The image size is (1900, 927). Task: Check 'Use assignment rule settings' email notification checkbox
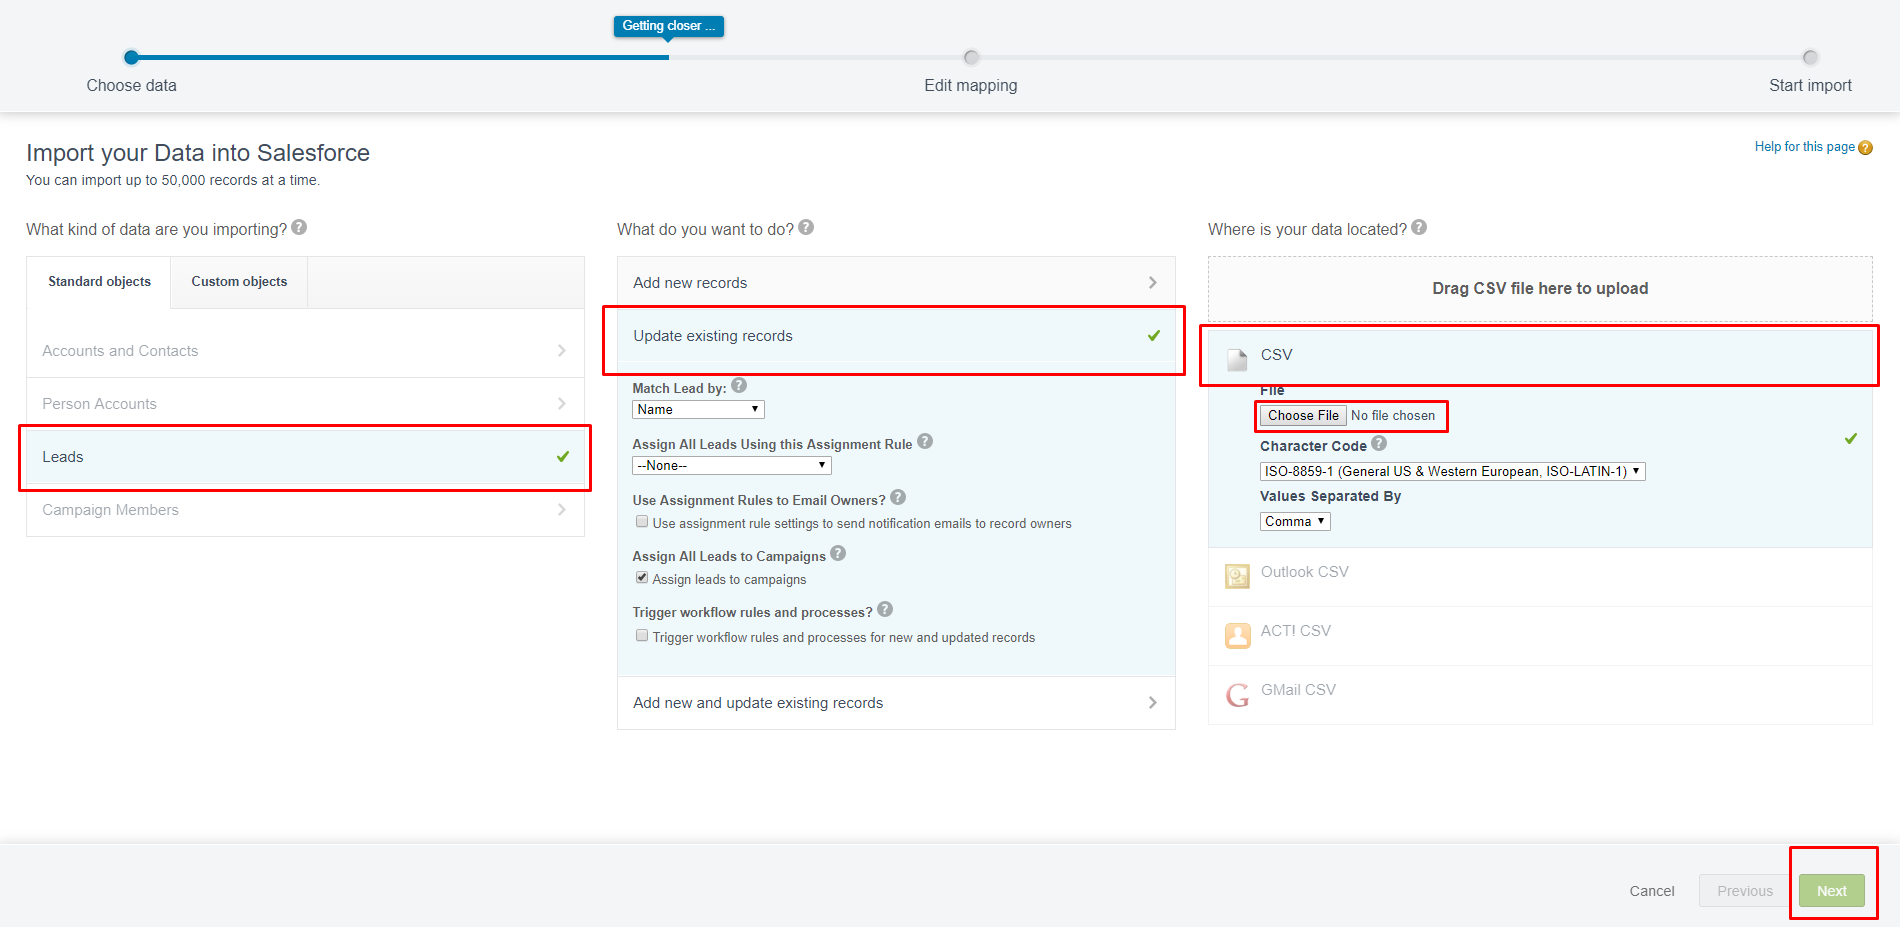(642, 522)
